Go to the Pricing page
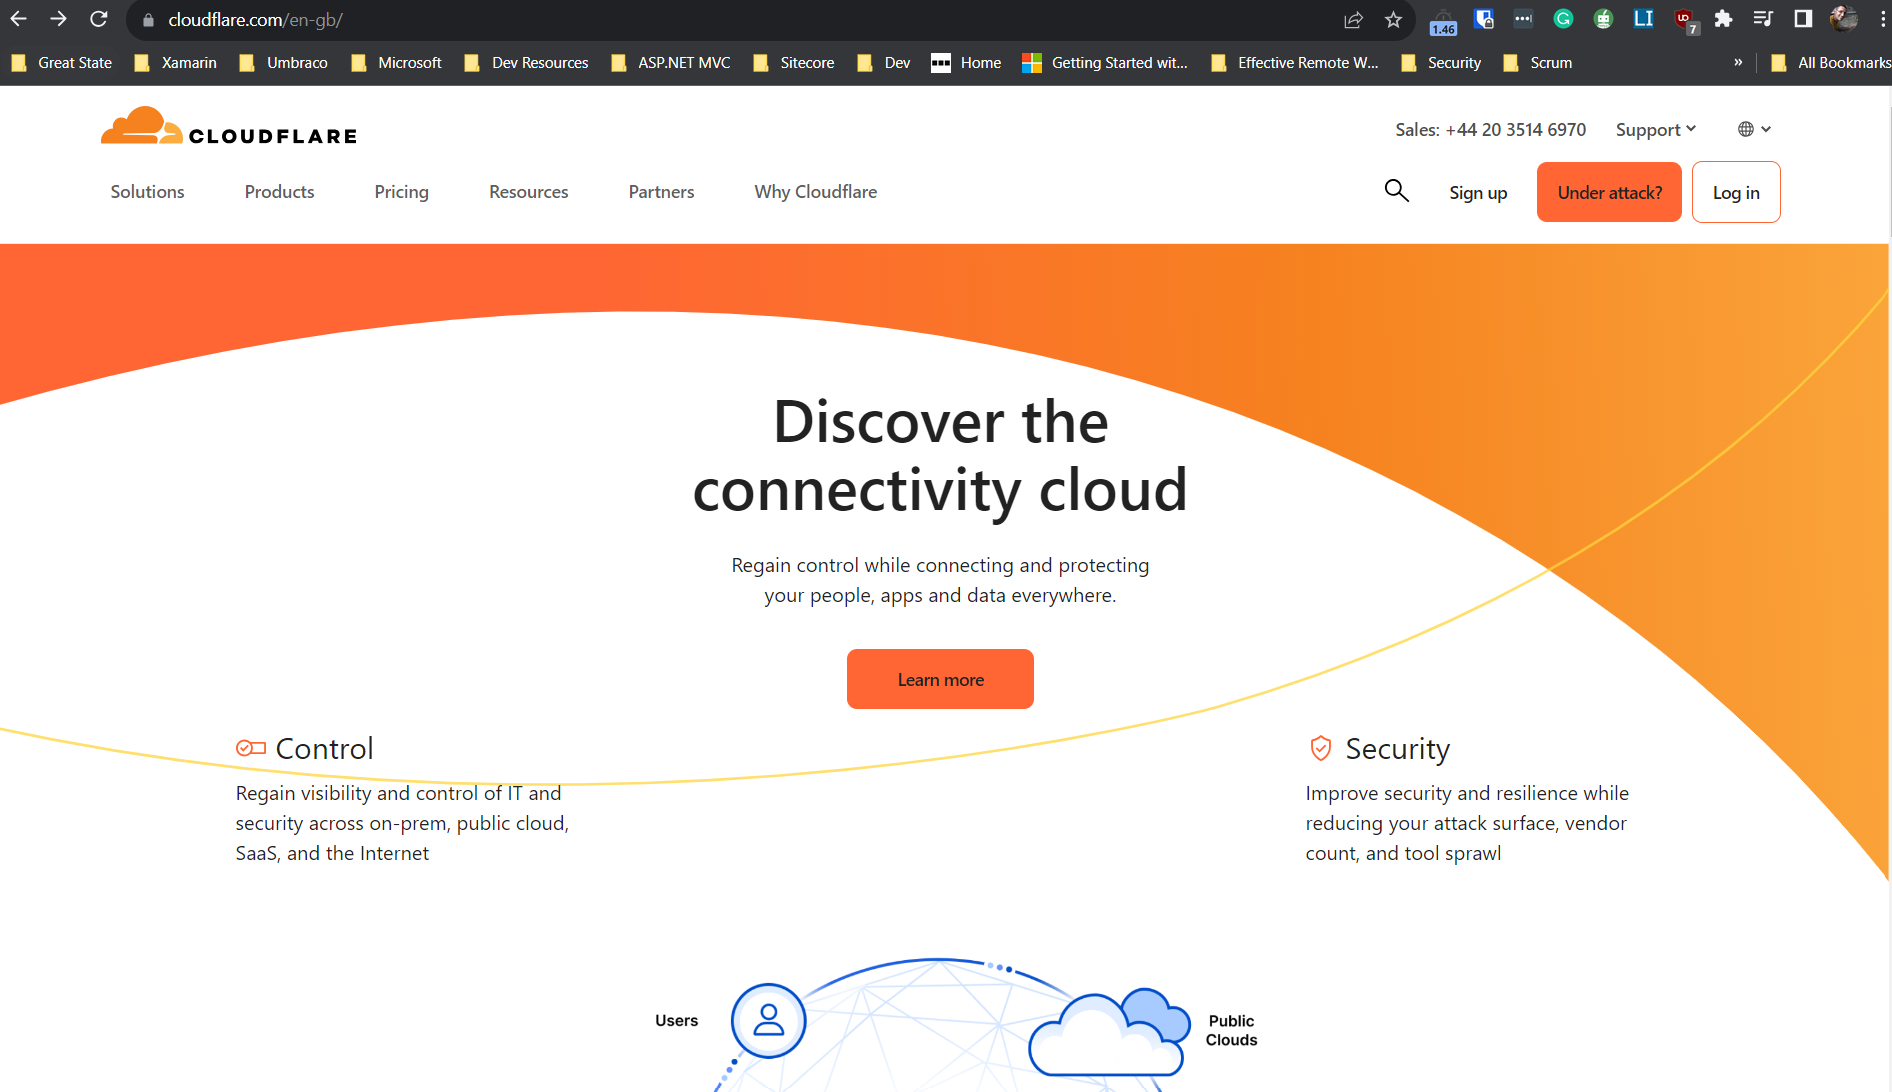Screen dimensions: 1892x1092 401,191
